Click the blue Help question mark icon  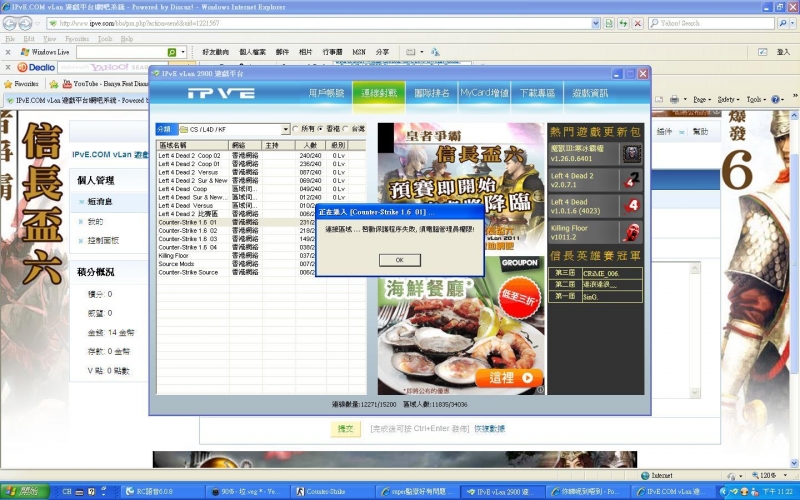click(775, 99)
